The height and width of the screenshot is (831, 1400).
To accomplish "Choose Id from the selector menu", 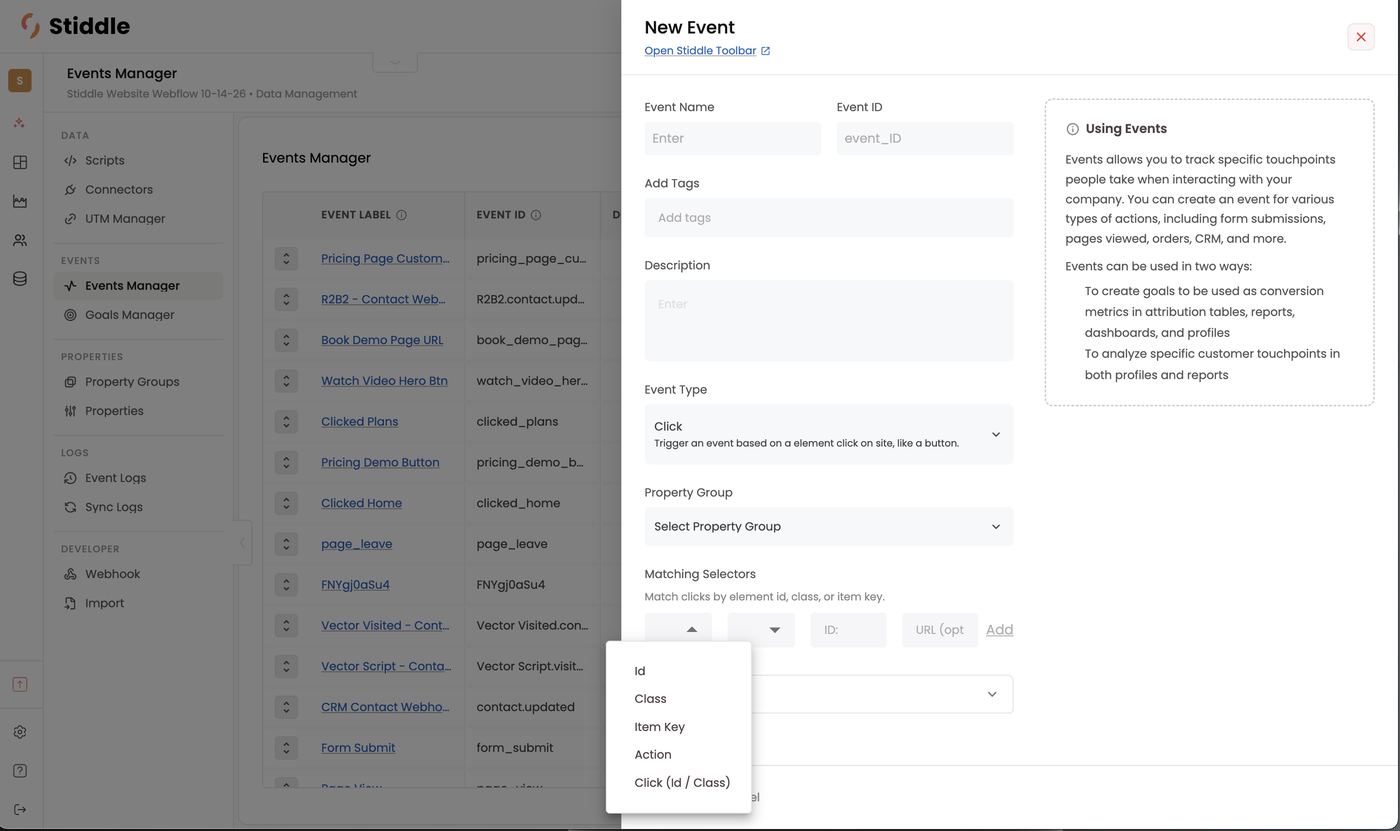I will point(678,671).
